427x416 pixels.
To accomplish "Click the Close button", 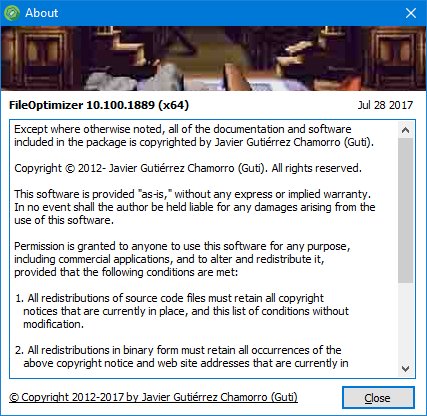I will [378, 398].
